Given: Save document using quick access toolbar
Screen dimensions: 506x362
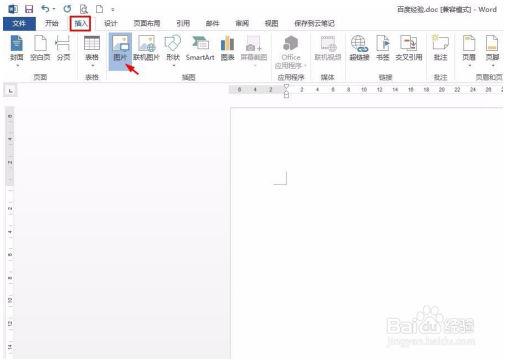Looking at the screenshot, I should click(29, 9).
